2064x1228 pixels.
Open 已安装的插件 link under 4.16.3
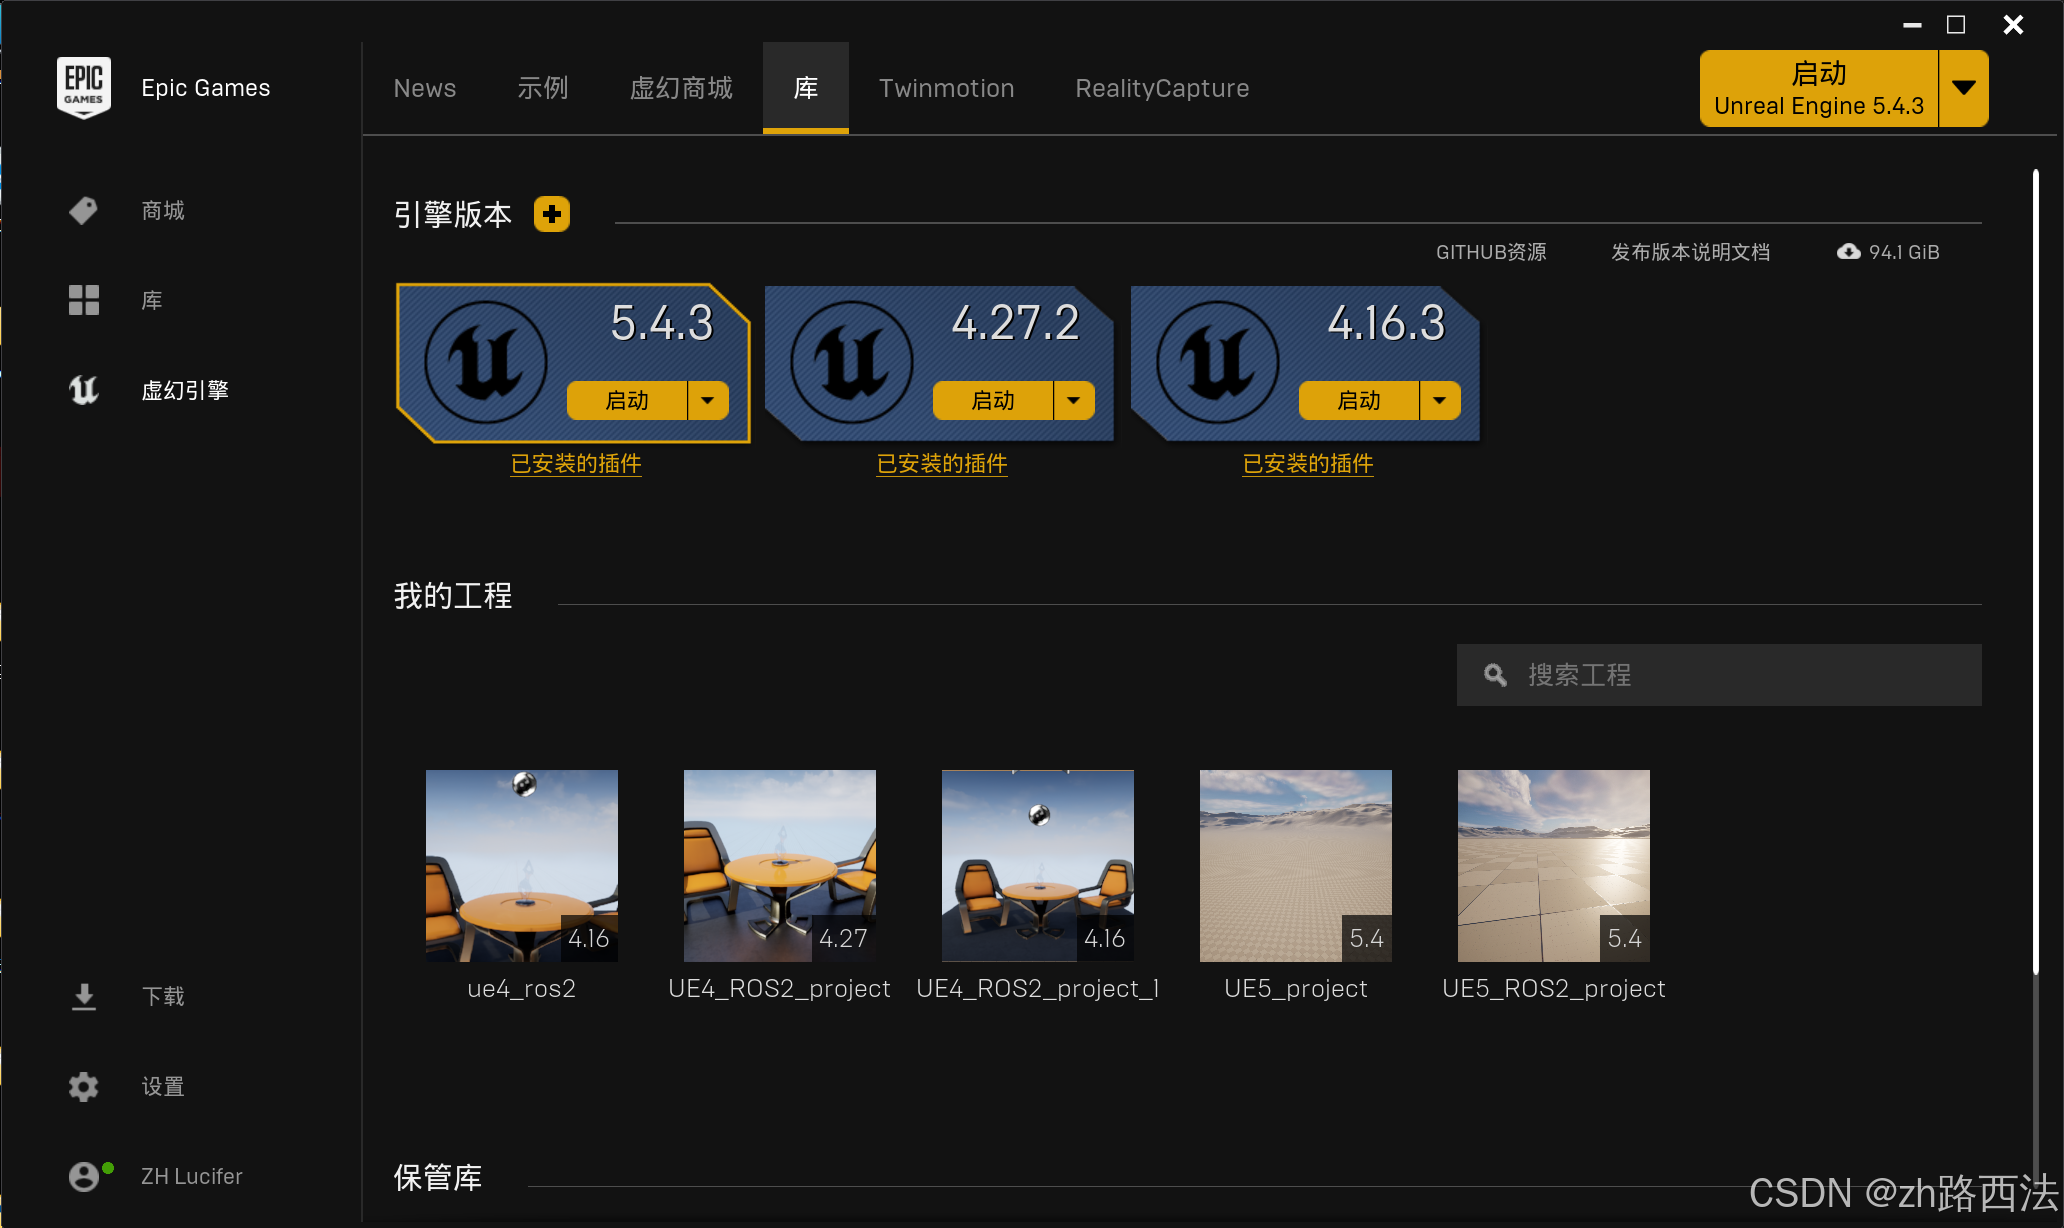coord(1308,464)
